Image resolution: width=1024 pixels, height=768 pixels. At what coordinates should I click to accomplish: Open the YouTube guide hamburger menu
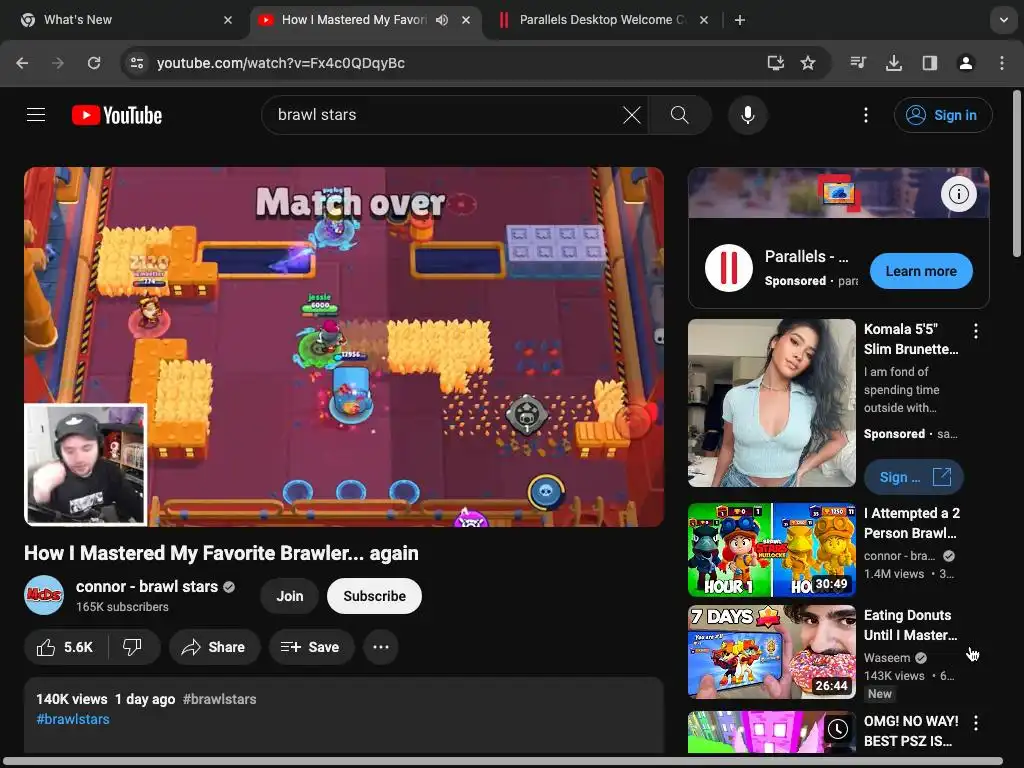(36, 115)
